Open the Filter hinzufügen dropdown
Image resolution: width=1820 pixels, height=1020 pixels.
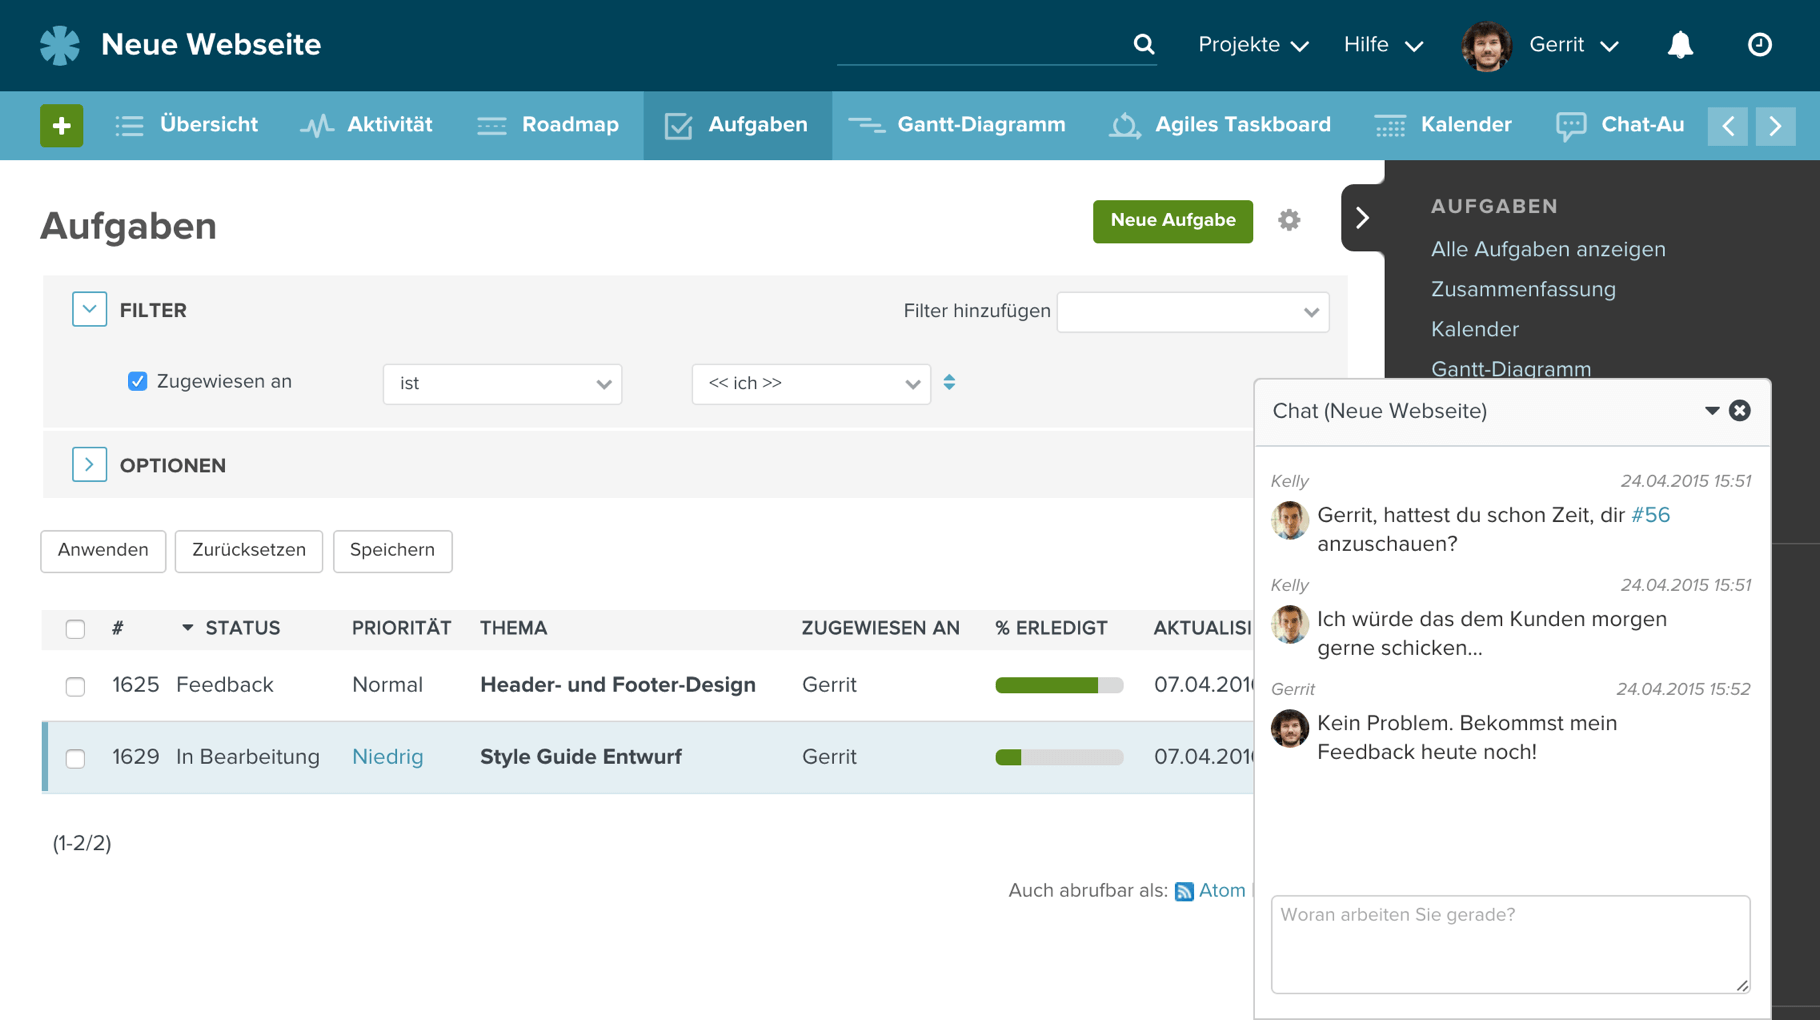(1192, 311)
